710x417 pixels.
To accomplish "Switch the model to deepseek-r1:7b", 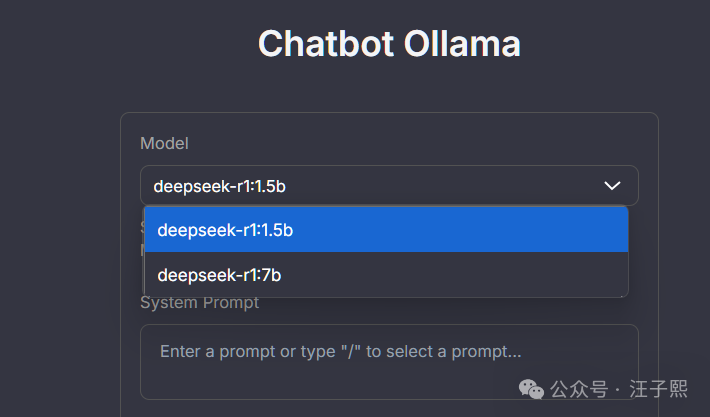I will point(219,275).
